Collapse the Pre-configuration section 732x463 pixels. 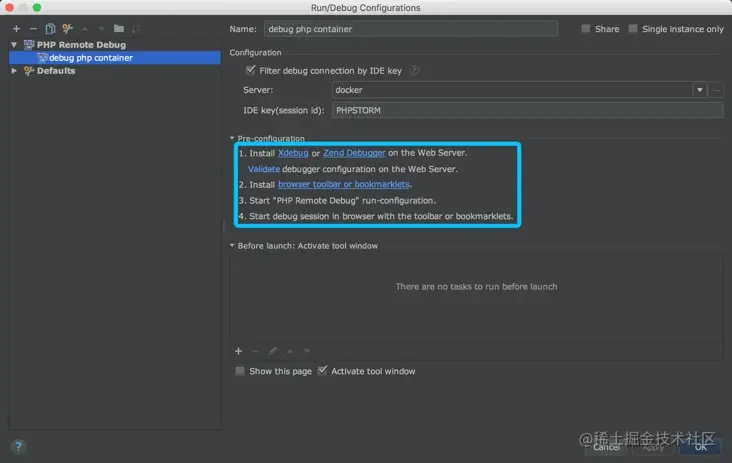232,139
